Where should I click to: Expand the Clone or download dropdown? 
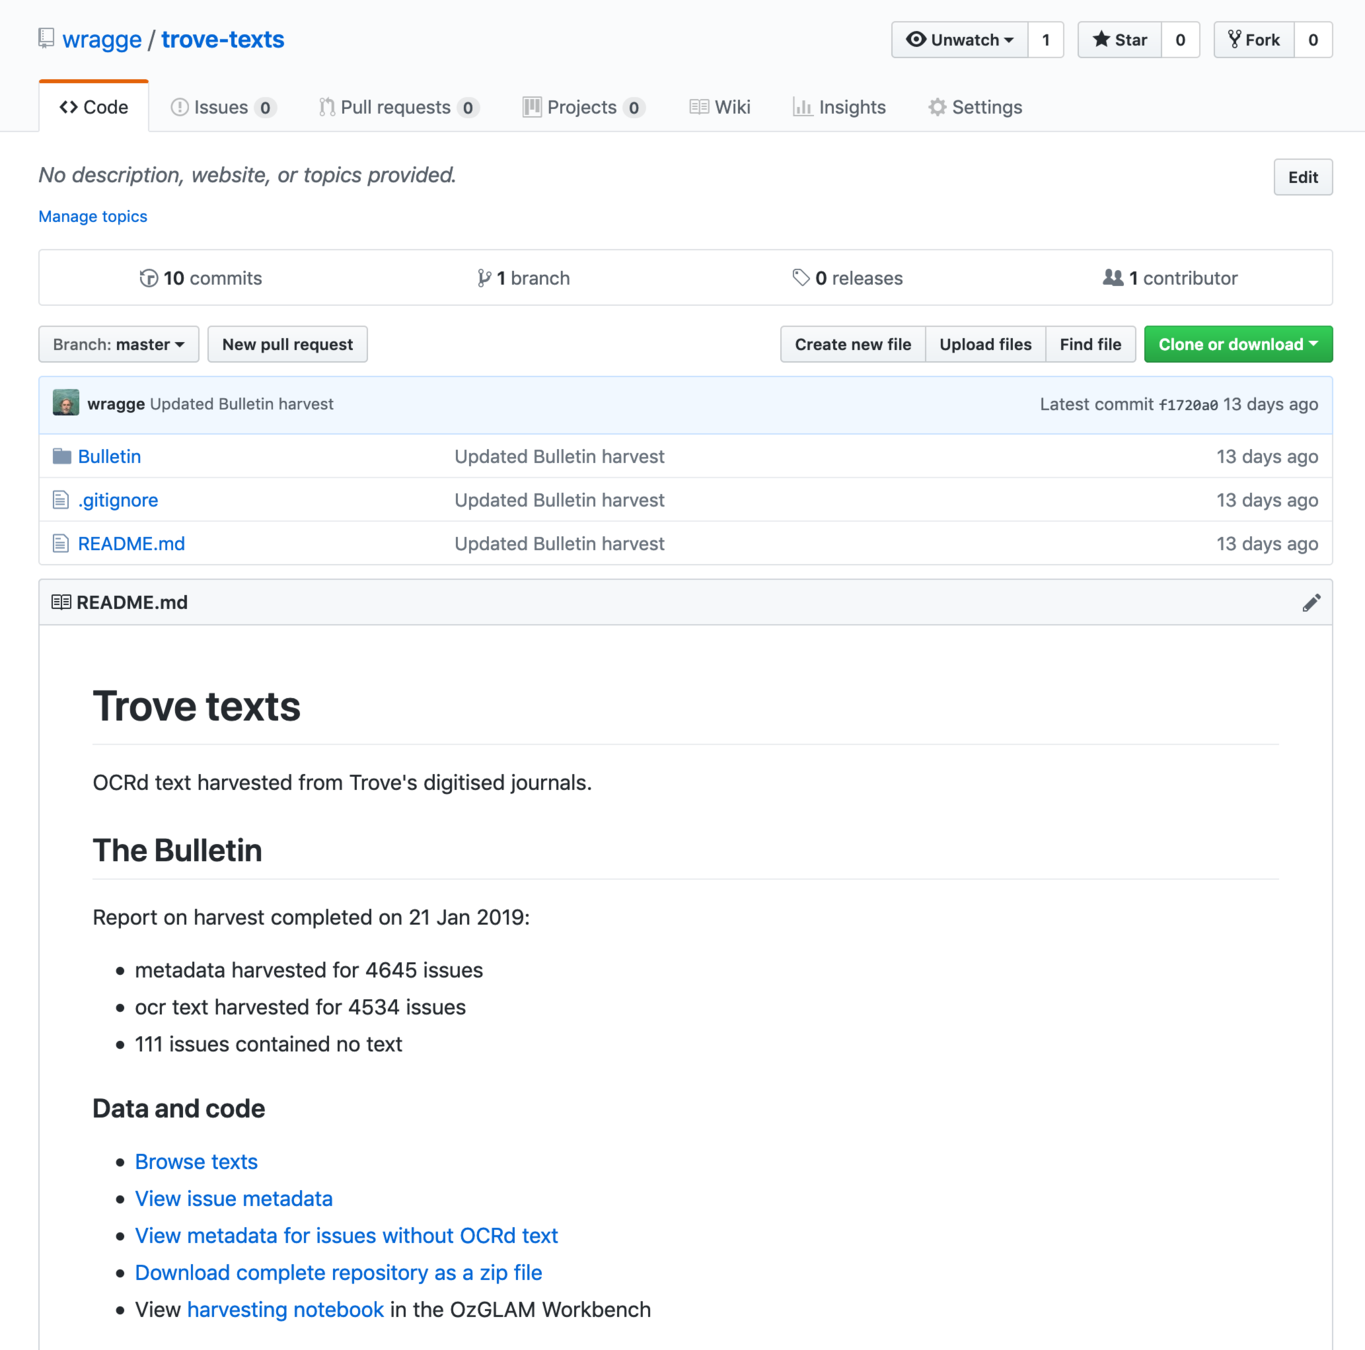click(1238, 344)
